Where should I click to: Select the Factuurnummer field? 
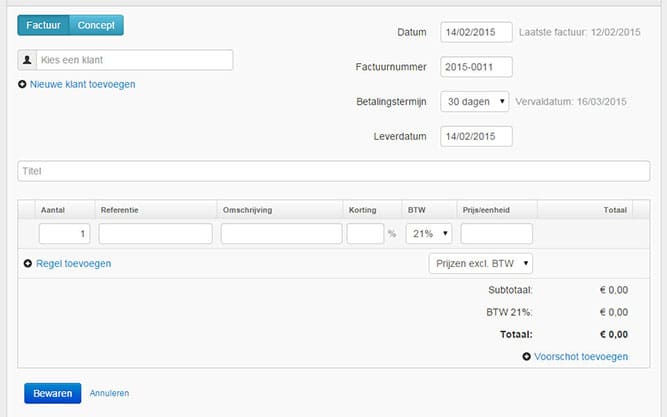476,67
